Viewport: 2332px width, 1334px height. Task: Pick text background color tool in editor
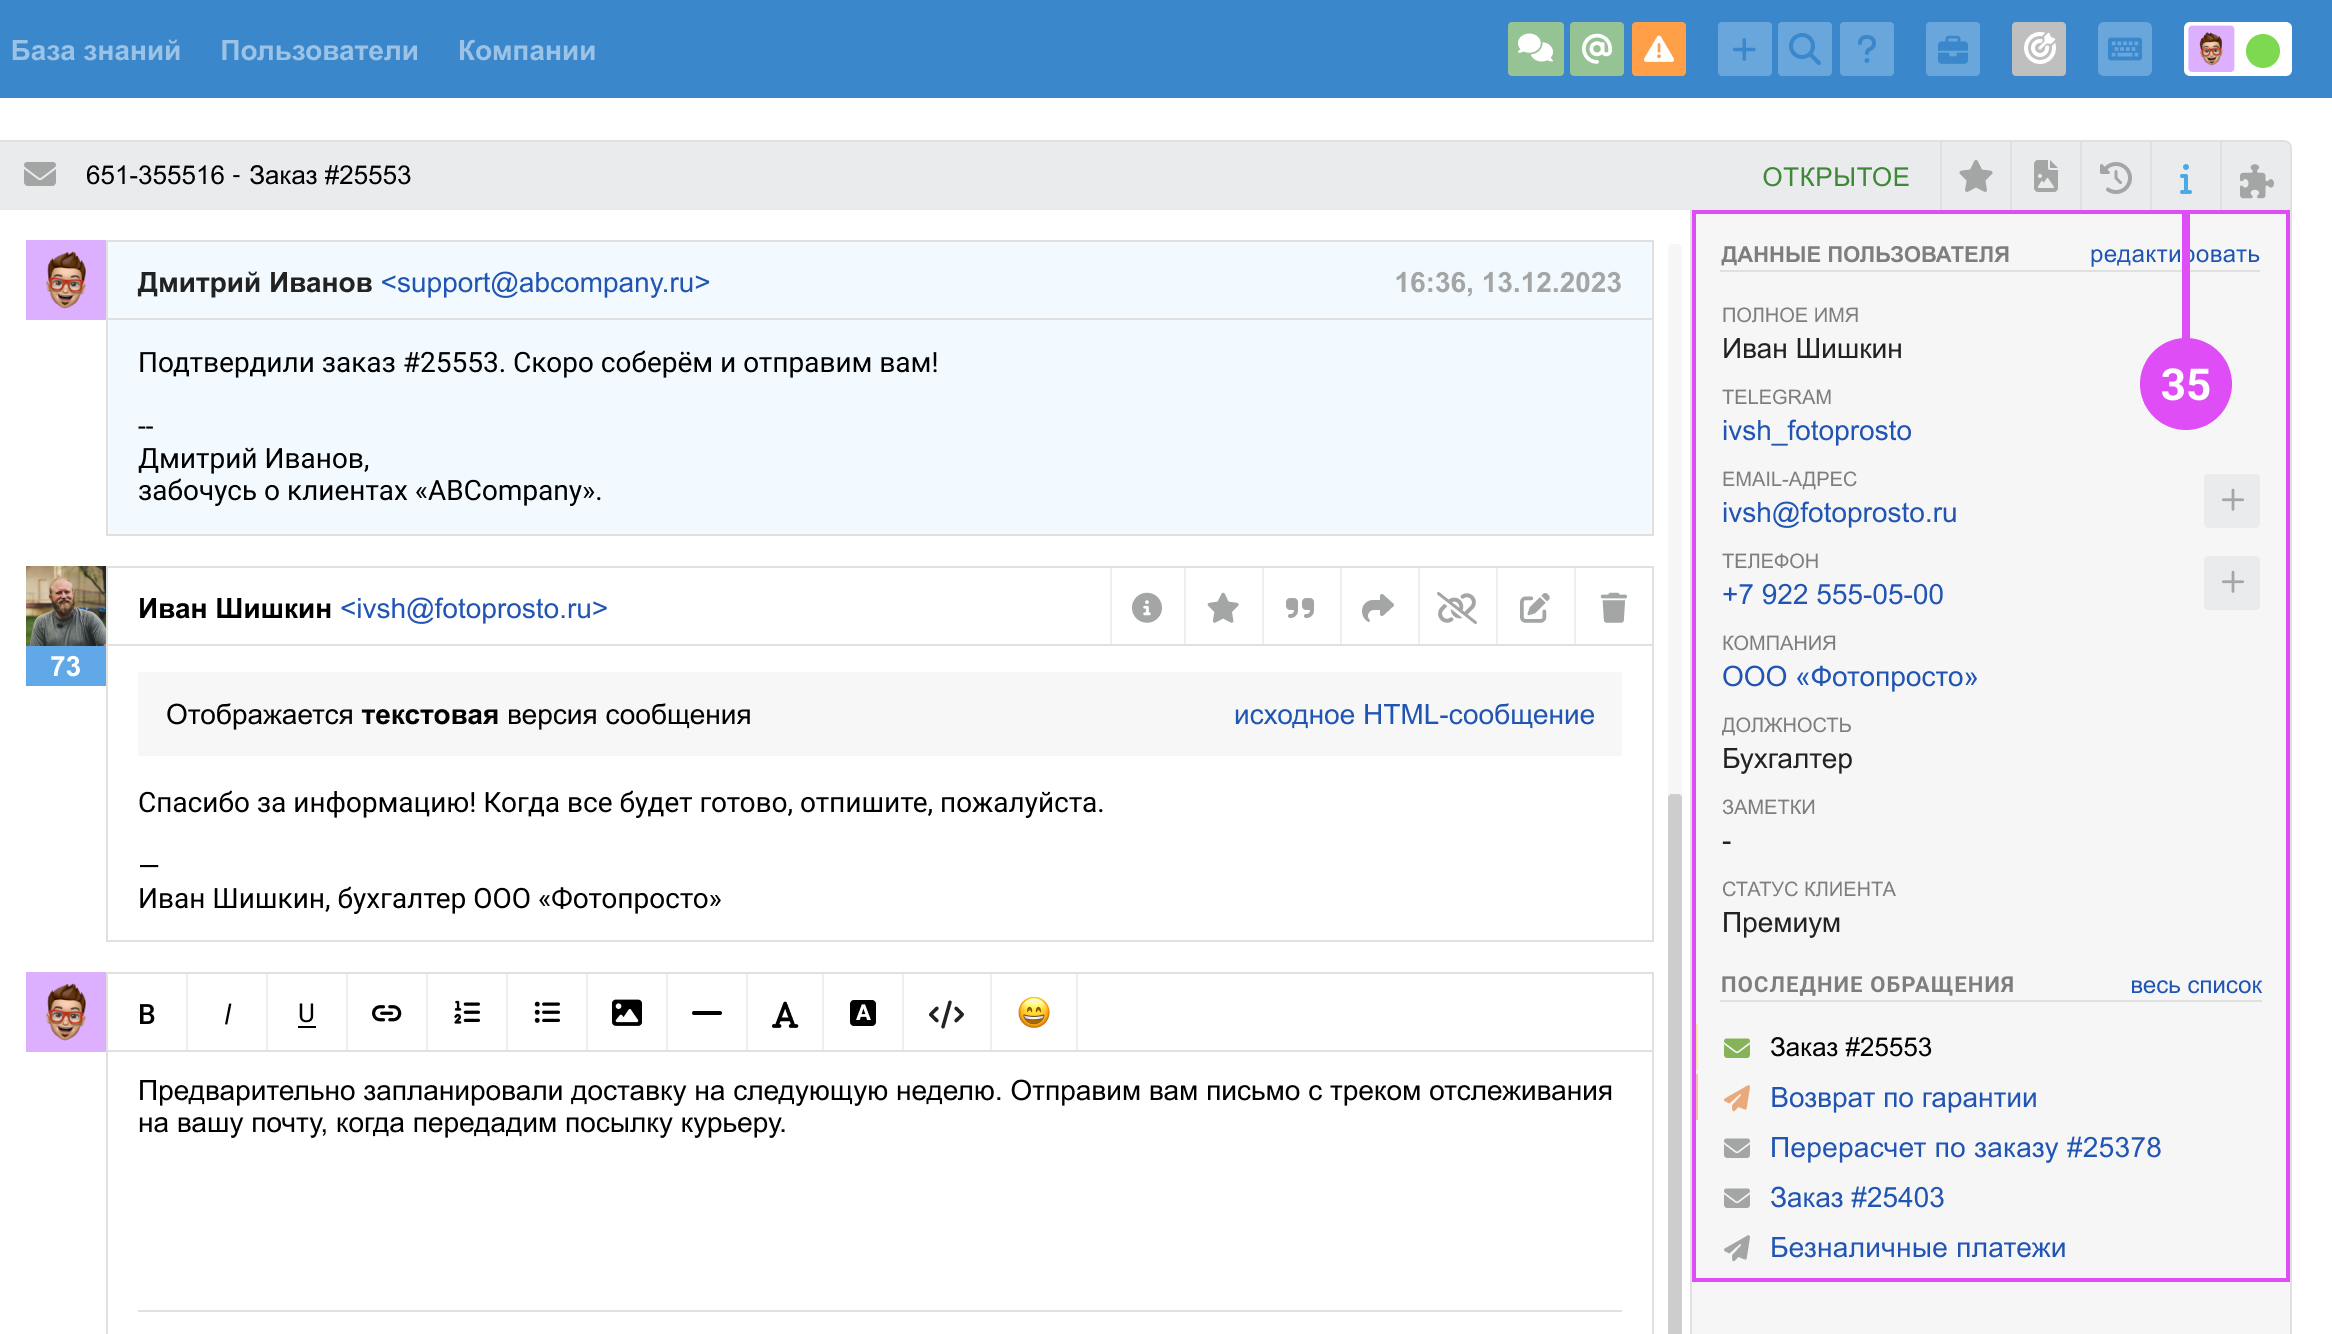(862, 1013)
